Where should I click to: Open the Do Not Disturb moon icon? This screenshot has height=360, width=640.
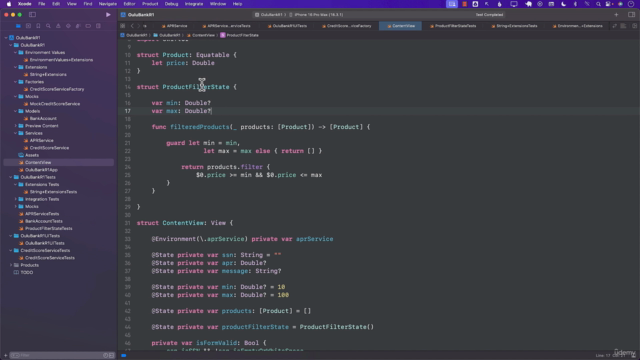click(x=564, y=4)
